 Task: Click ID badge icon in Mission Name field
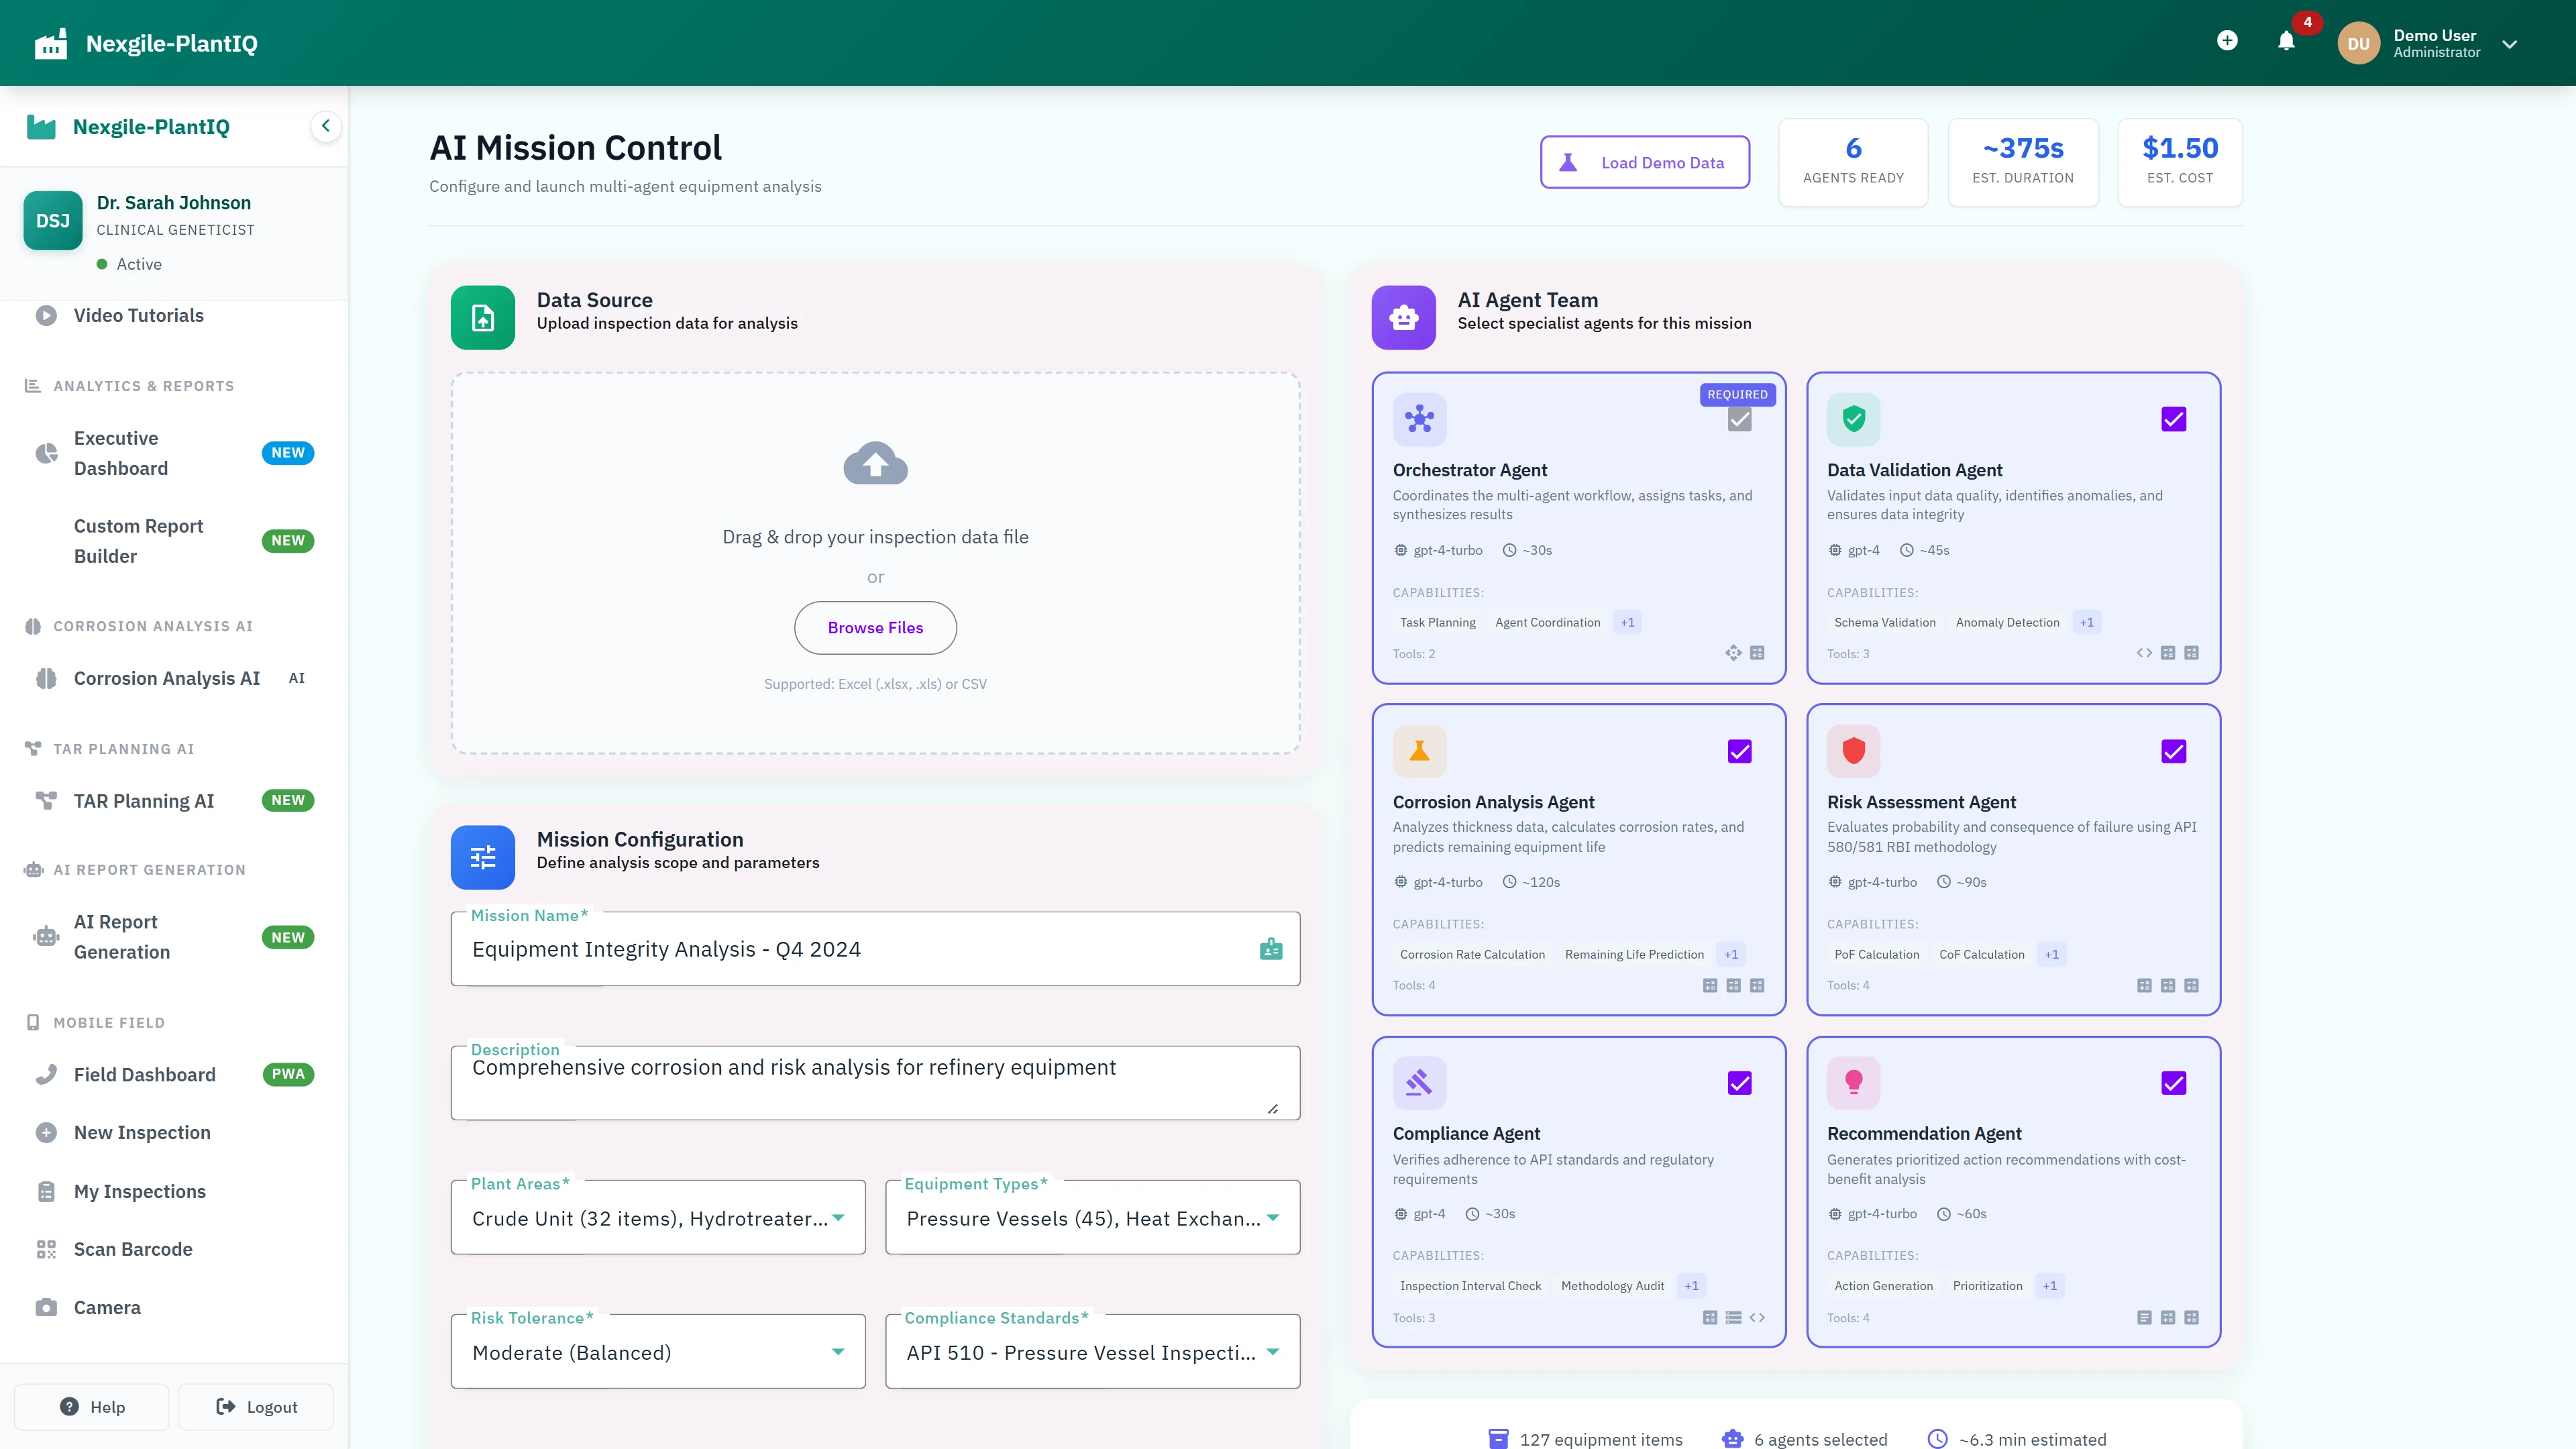[1271, 949]
